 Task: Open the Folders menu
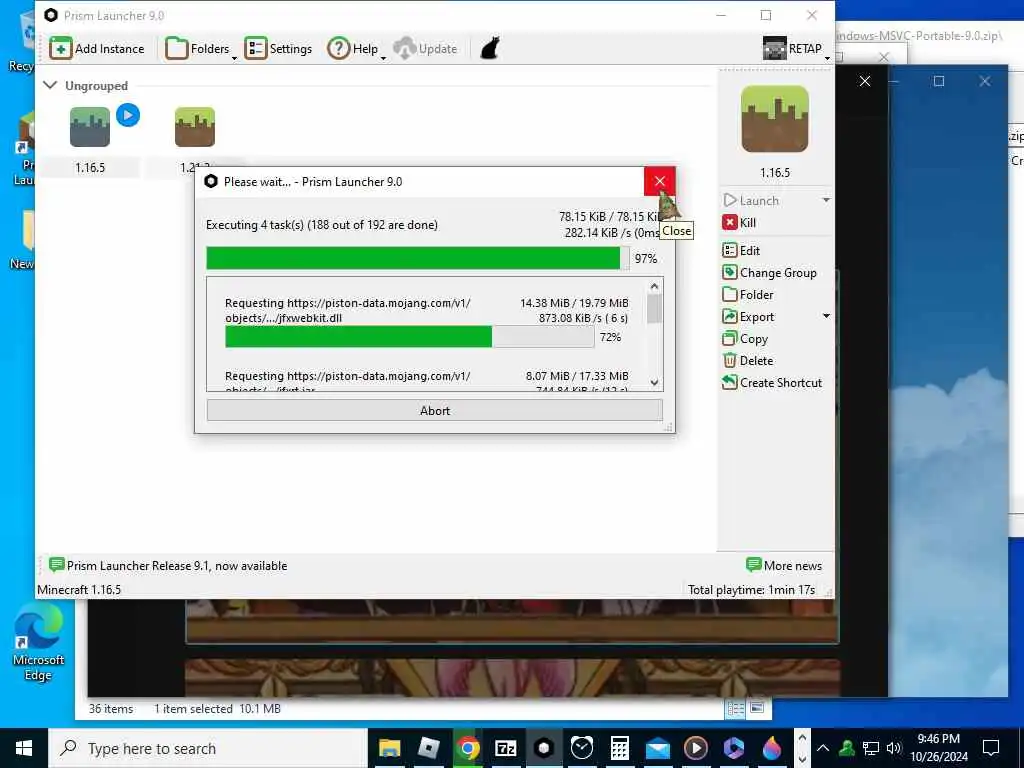(x=201, y=48)
